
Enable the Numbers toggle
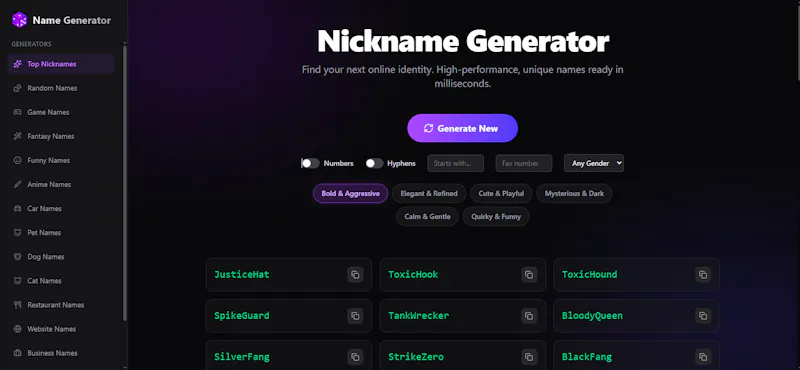310,163
